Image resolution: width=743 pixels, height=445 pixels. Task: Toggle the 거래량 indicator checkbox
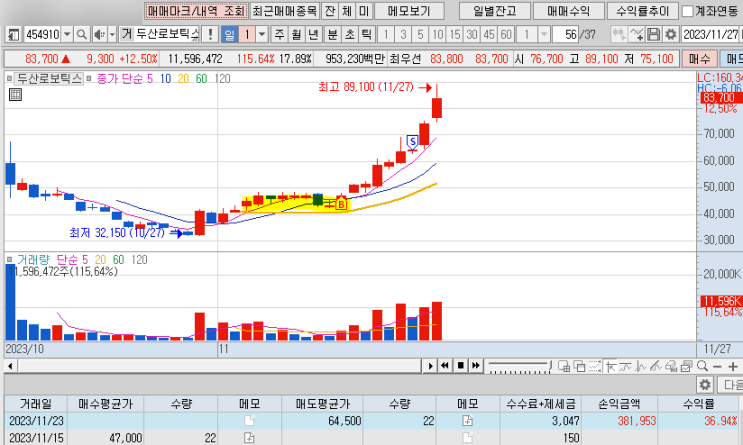click(9, 260)
